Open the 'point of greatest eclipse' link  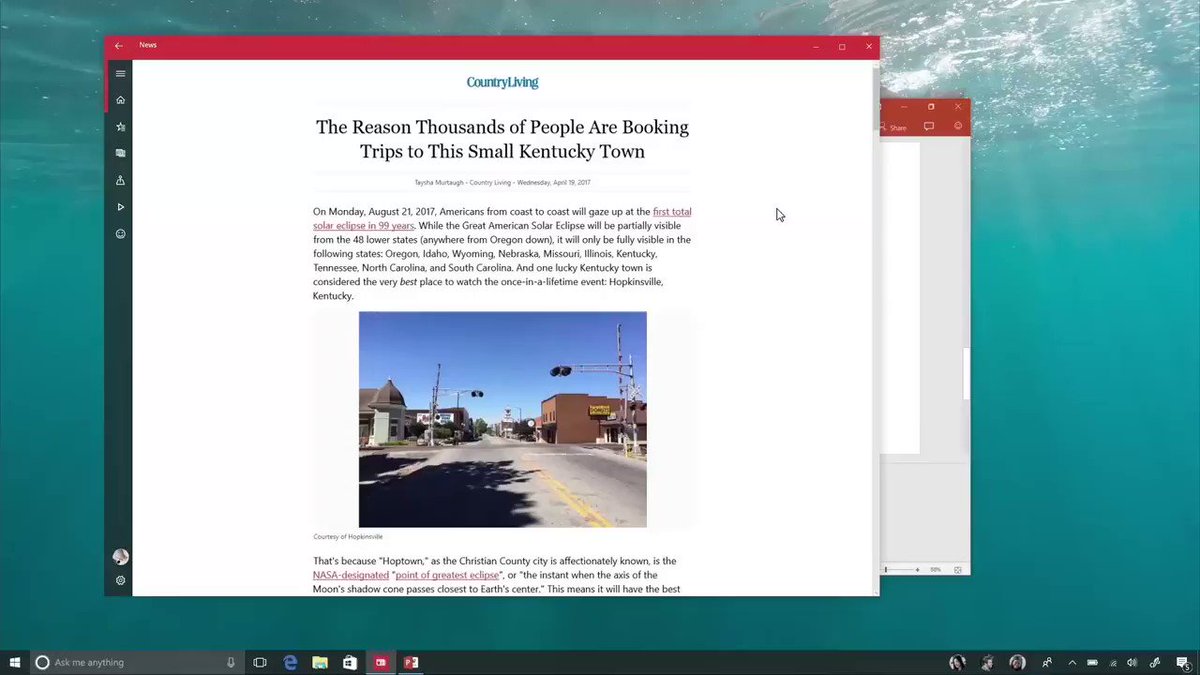click(x=448, y=575)
